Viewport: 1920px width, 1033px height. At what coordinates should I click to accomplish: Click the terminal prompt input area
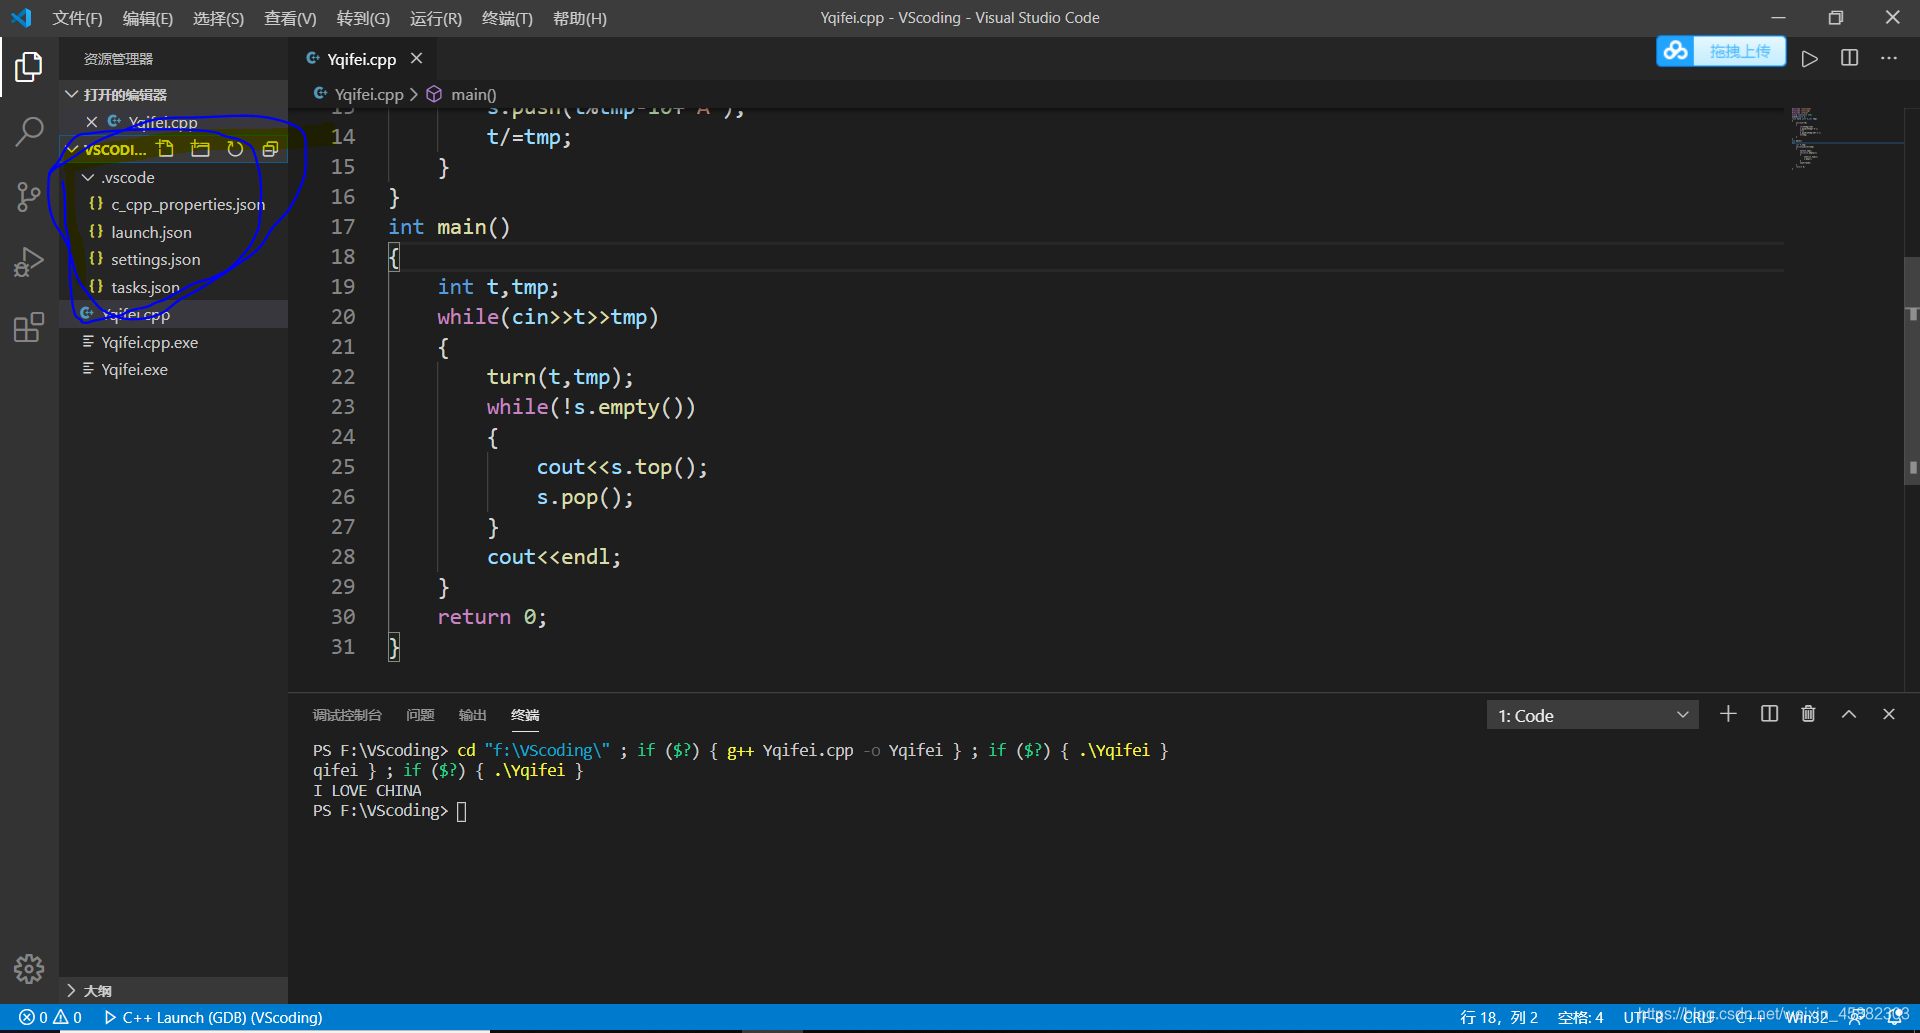(461, 811)
